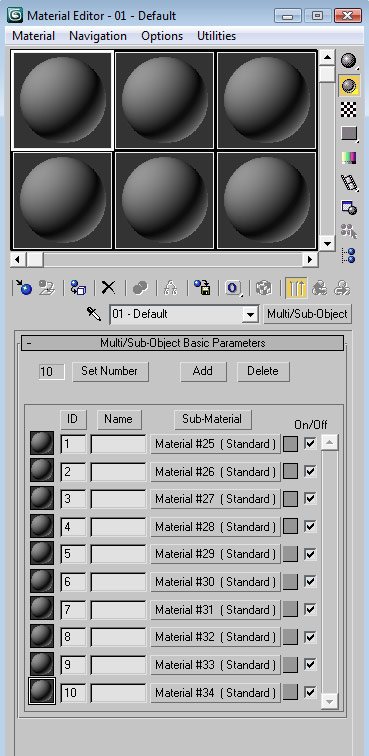369x756 pixels.
Task: Click the Name field for ID 3
Action: [x=118, y=499]
